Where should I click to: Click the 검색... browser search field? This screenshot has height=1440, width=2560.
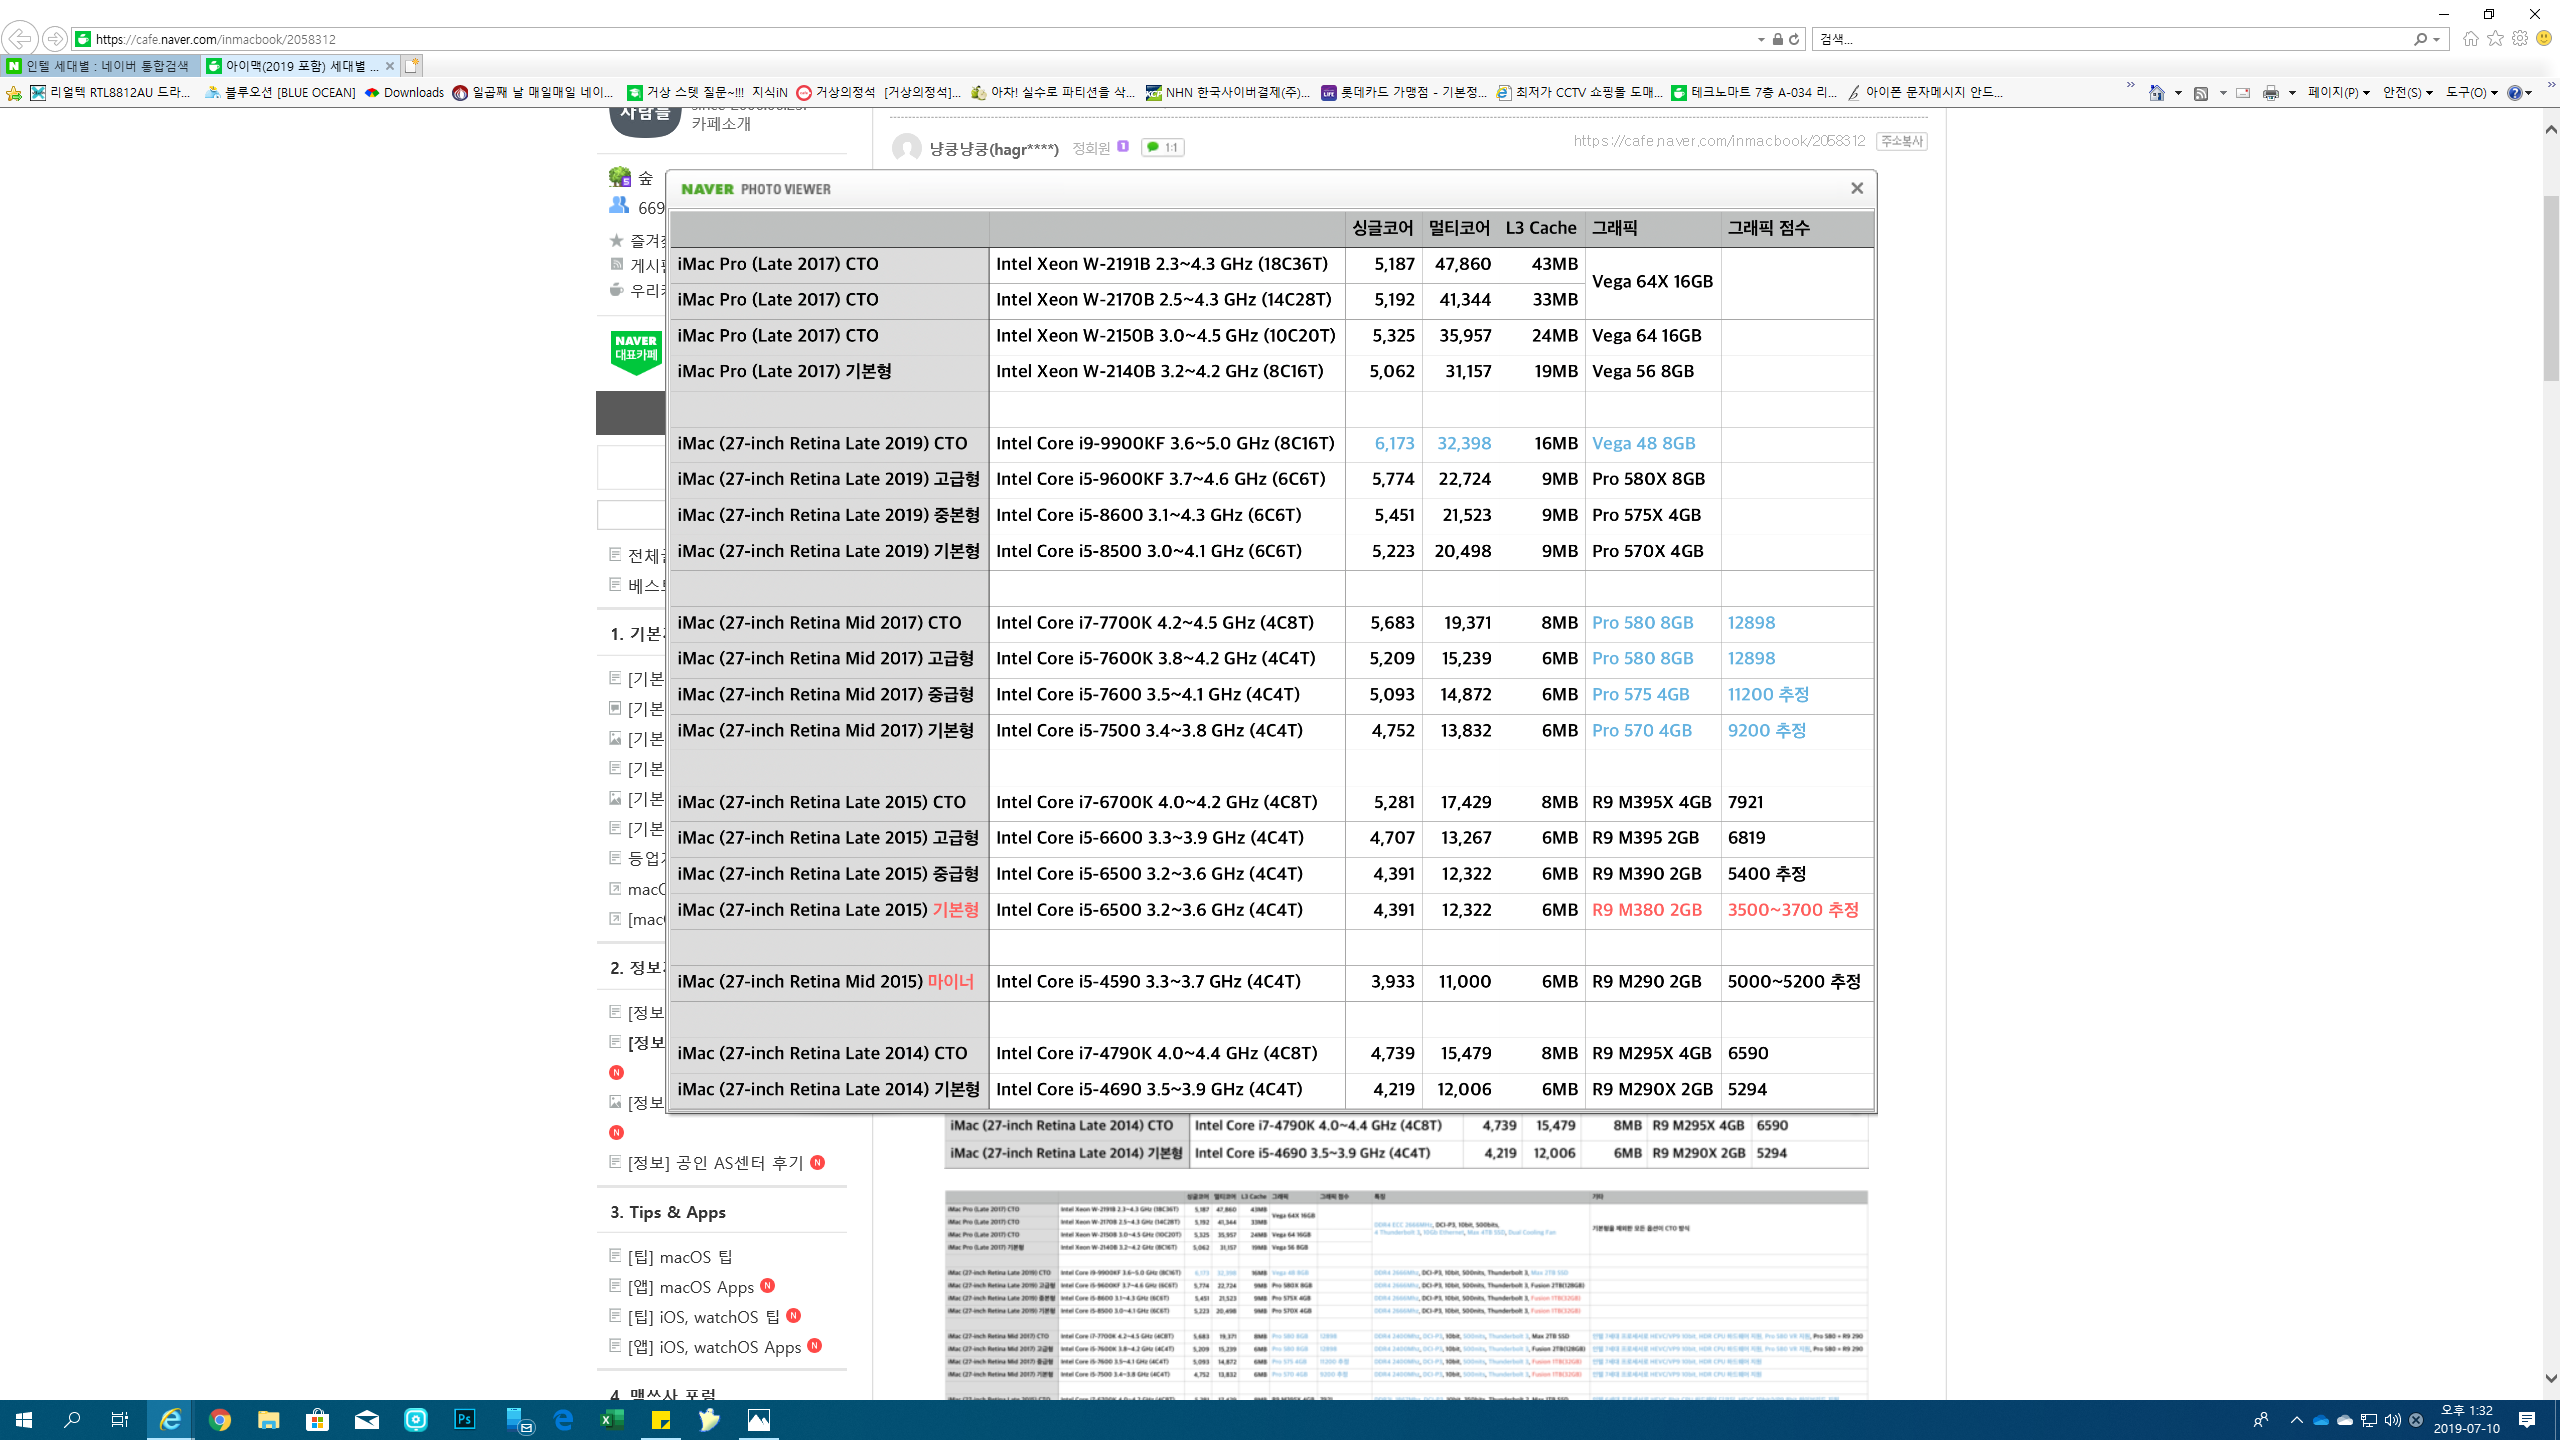[2110, 39]
